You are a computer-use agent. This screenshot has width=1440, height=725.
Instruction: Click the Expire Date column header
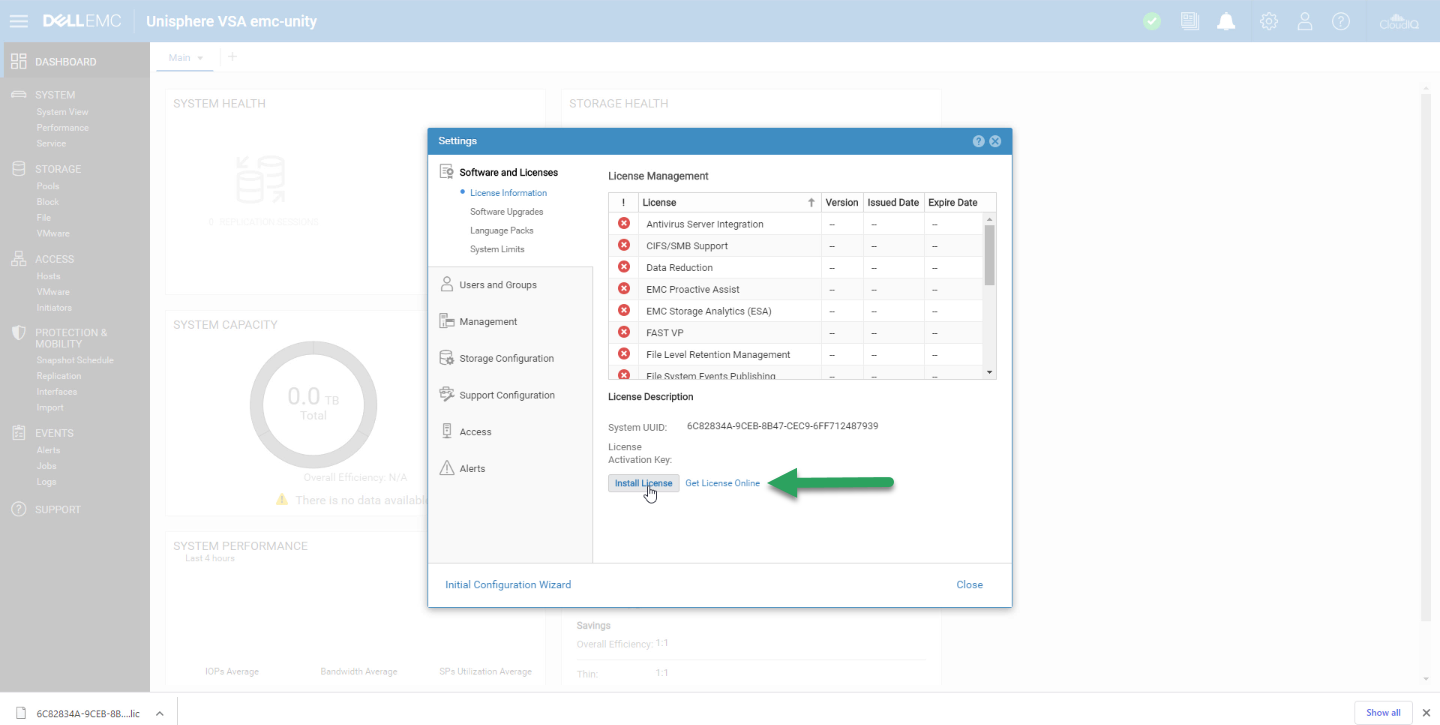[x=953, y=202]
